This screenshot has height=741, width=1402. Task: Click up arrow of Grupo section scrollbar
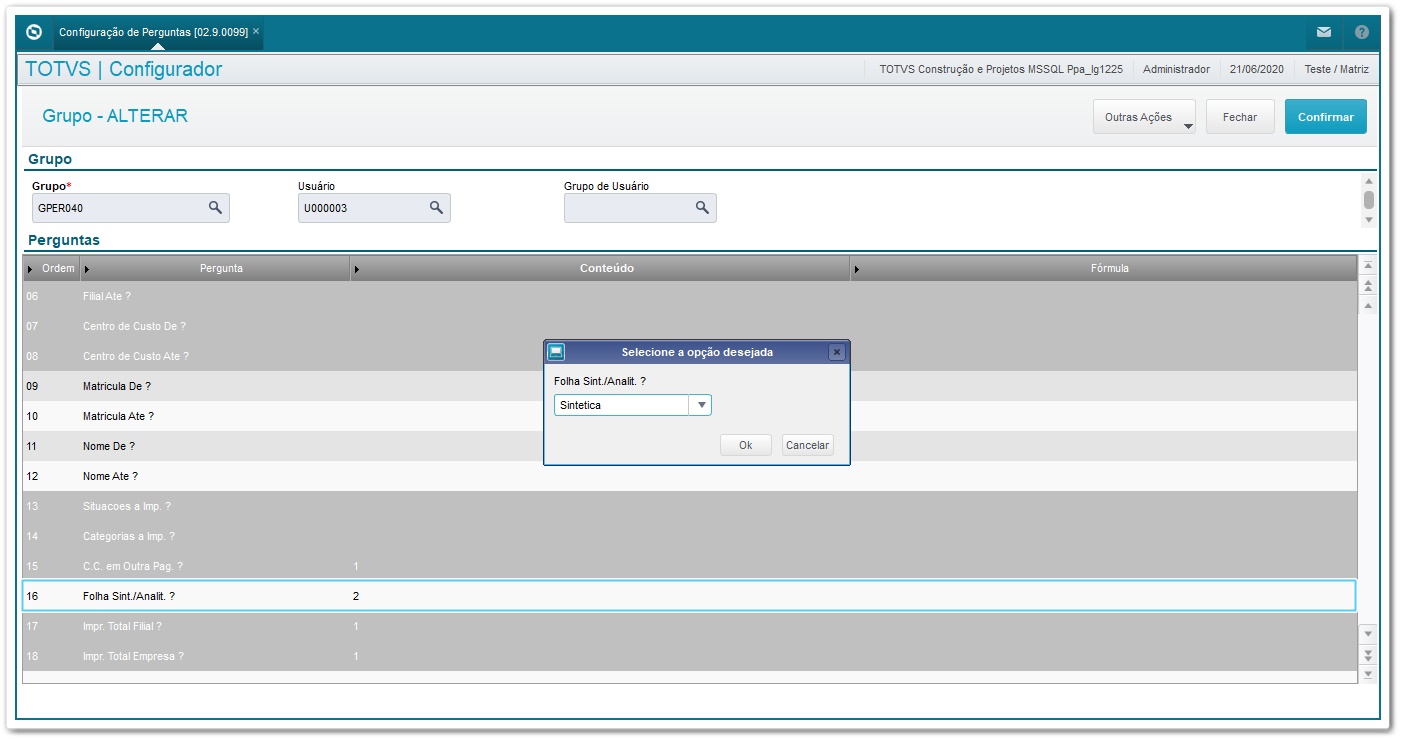pos(1369,181)
